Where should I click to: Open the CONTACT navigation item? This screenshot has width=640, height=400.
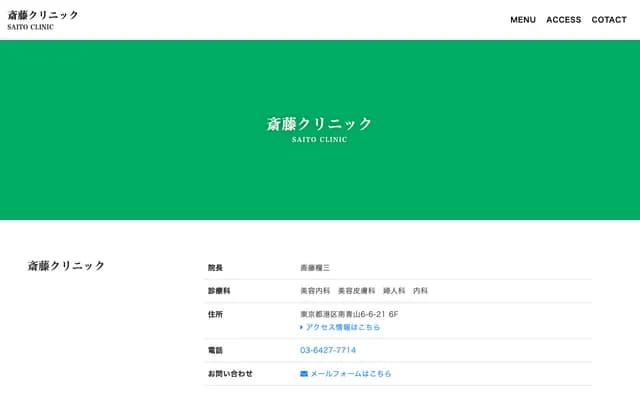tap(609, 20)
